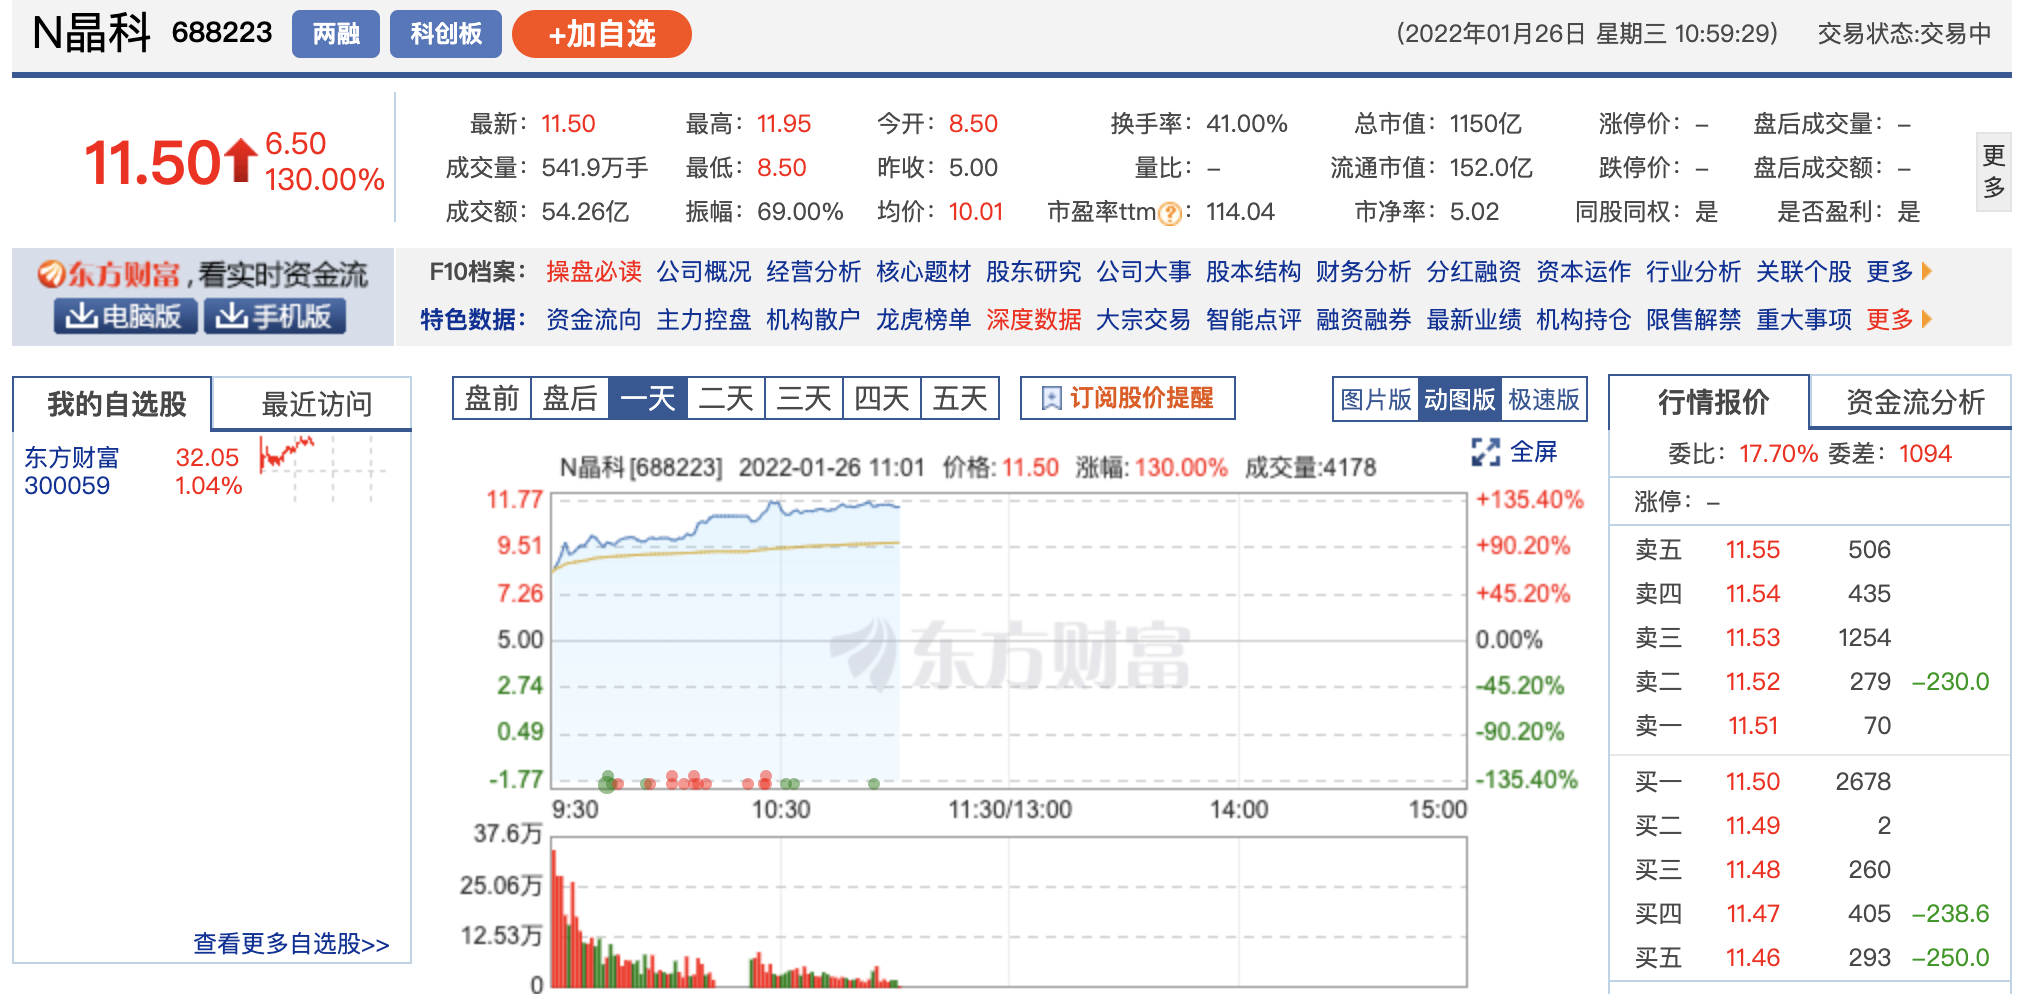2022x994 pixels.
Task: Open 融资融券 link
Action: [x=1364, y=319]
